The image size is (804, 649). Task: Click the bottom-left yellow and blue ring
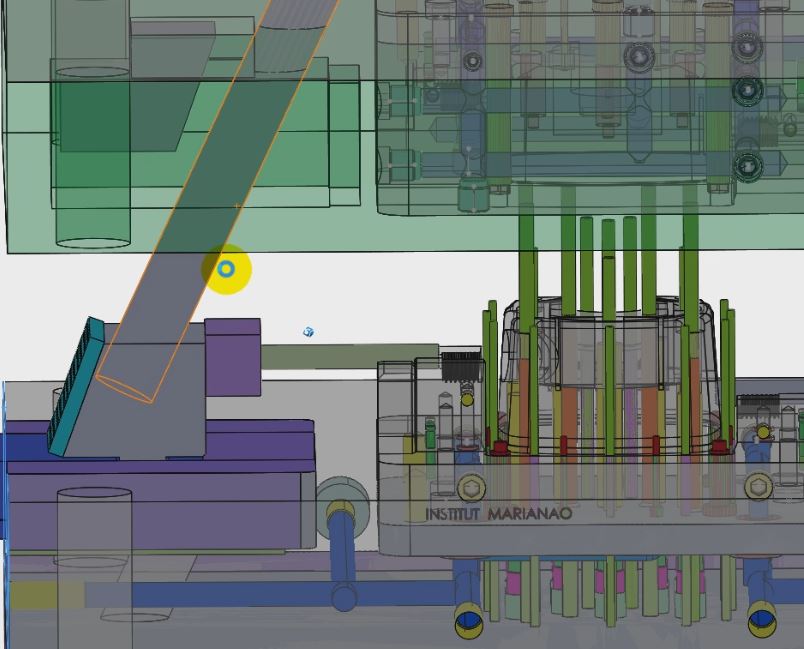point(469,620)
